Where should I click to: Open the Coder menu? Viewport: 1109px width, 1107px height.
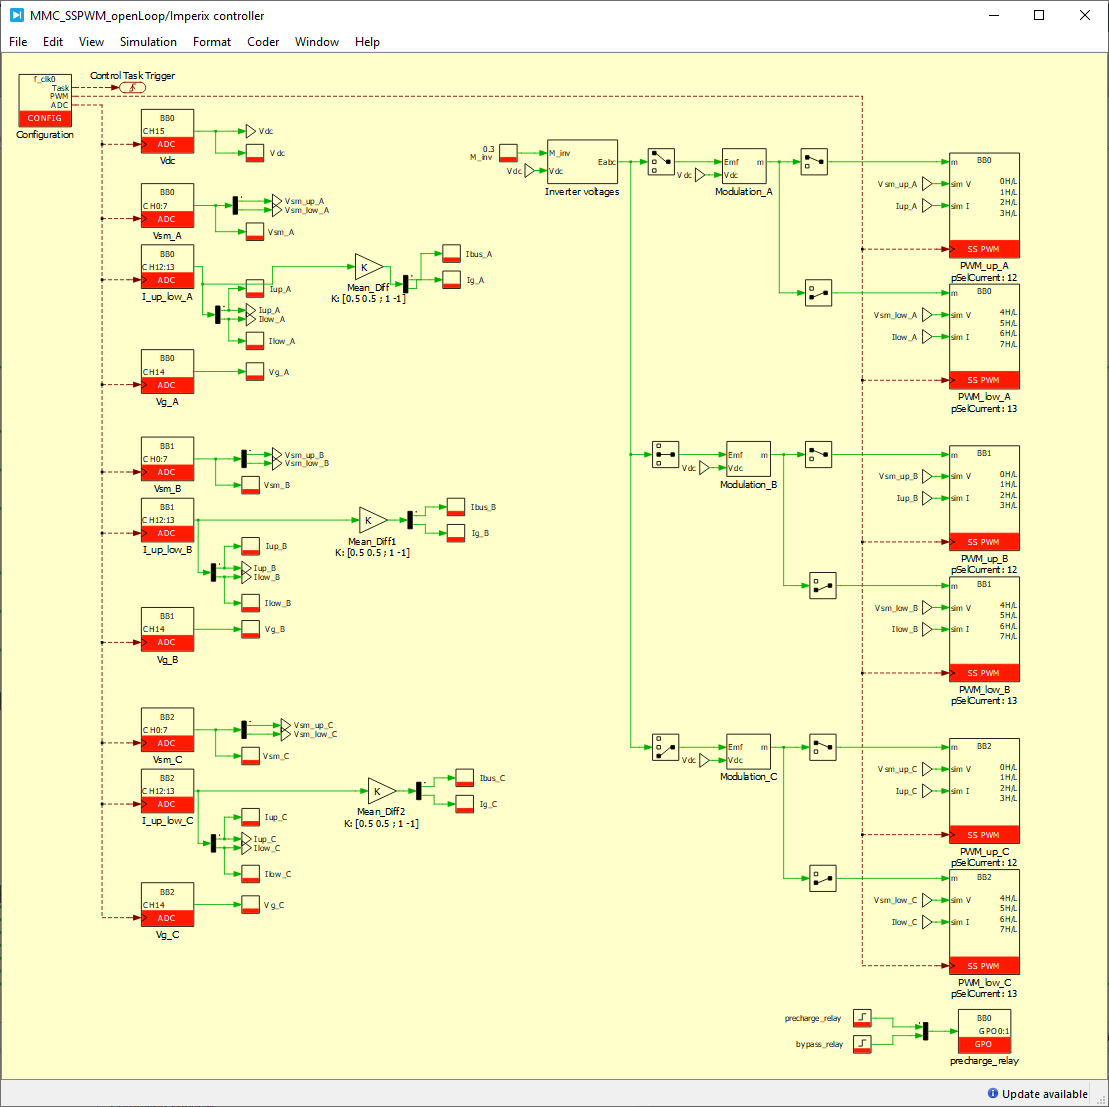[x=263, y=42]
